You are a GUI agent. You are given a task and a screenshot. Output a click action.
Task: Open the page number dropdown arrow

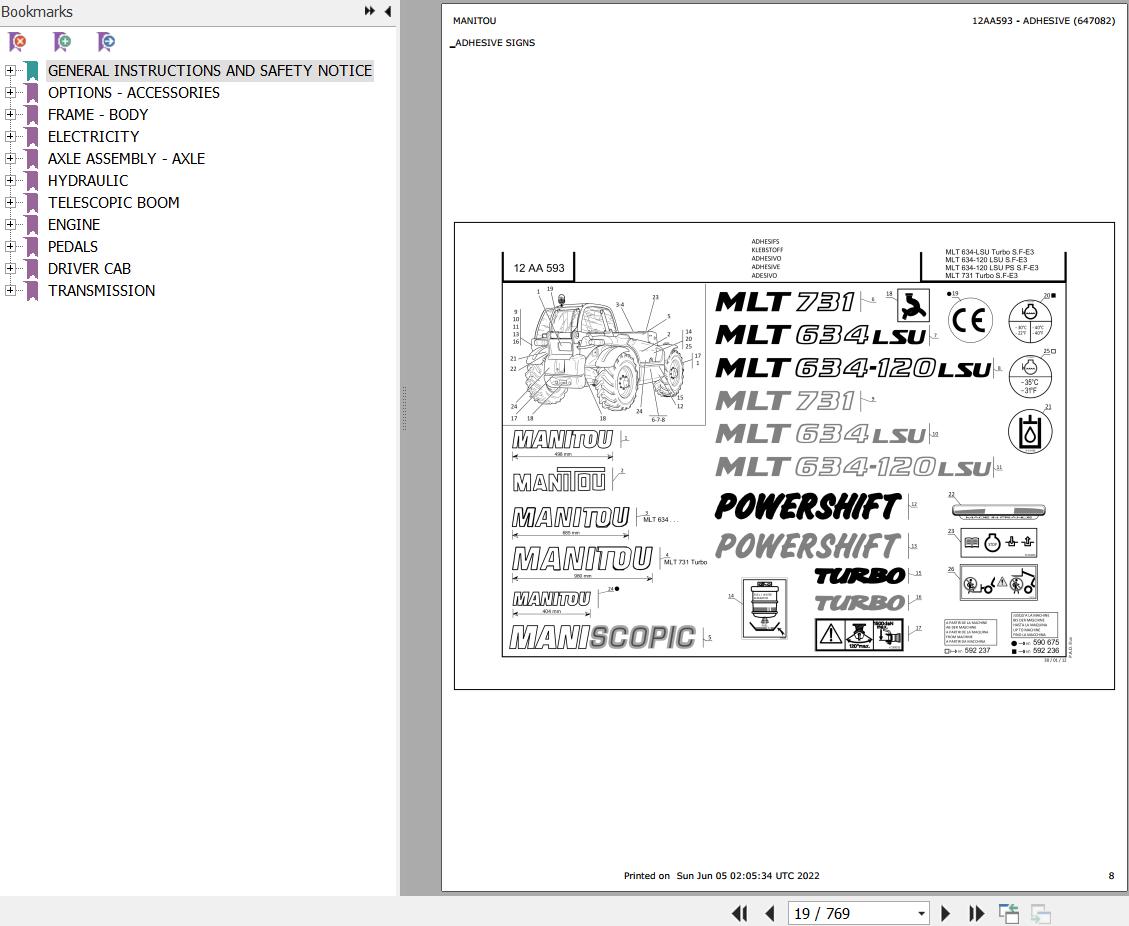921,914
